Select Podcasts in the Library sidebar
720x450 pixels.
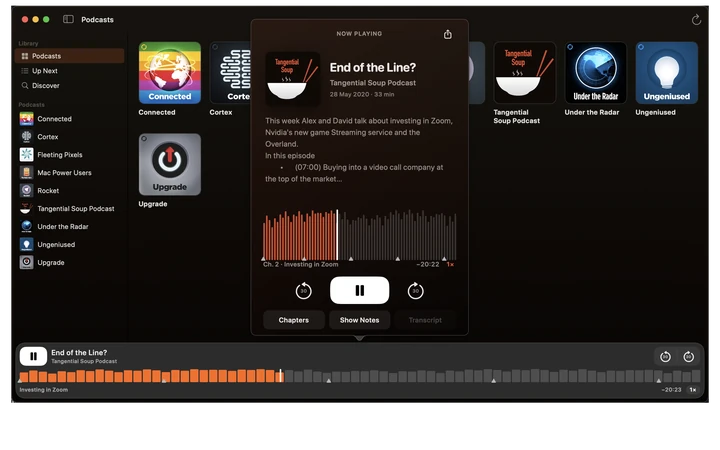tap(69, 56)
